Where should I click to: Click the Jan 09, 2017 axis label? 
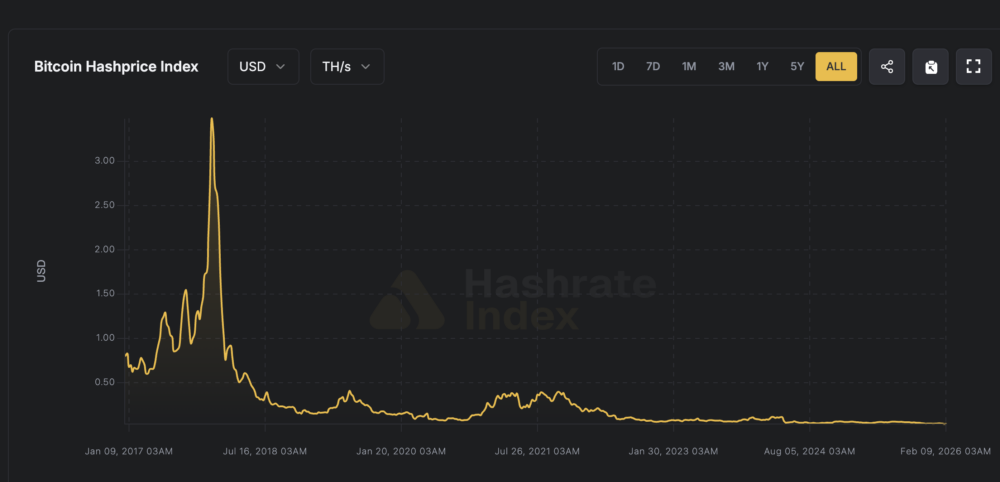point(130,452)
